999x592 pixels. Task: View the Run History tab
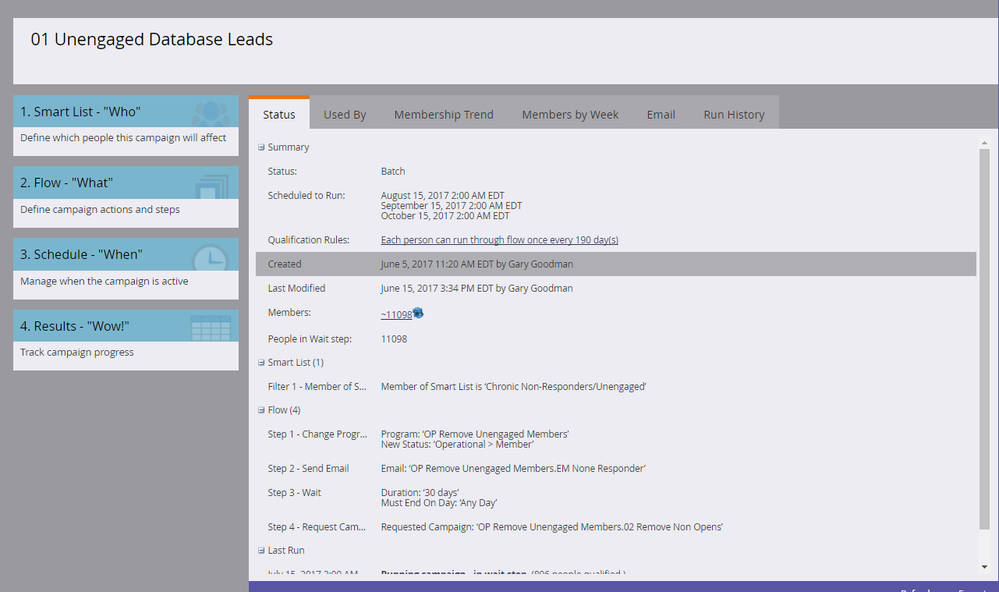coord(734,115)
